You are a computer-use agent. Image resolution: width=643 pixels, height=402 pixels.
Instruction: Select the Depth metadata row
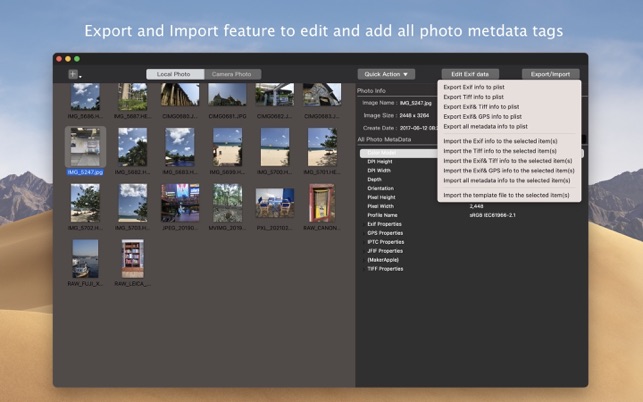[374, 180]
